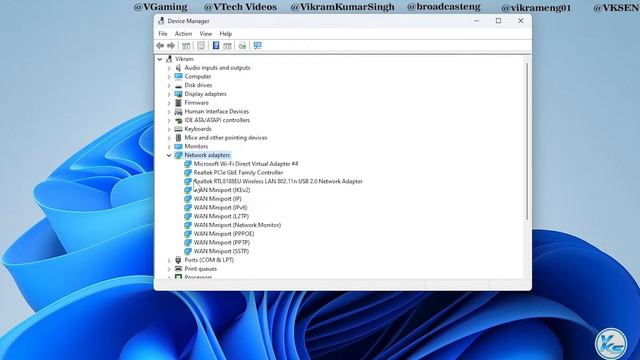The width and height of the screenshot is (640, 360).
Task: Open the File menu
Action: tap(163, 34)
